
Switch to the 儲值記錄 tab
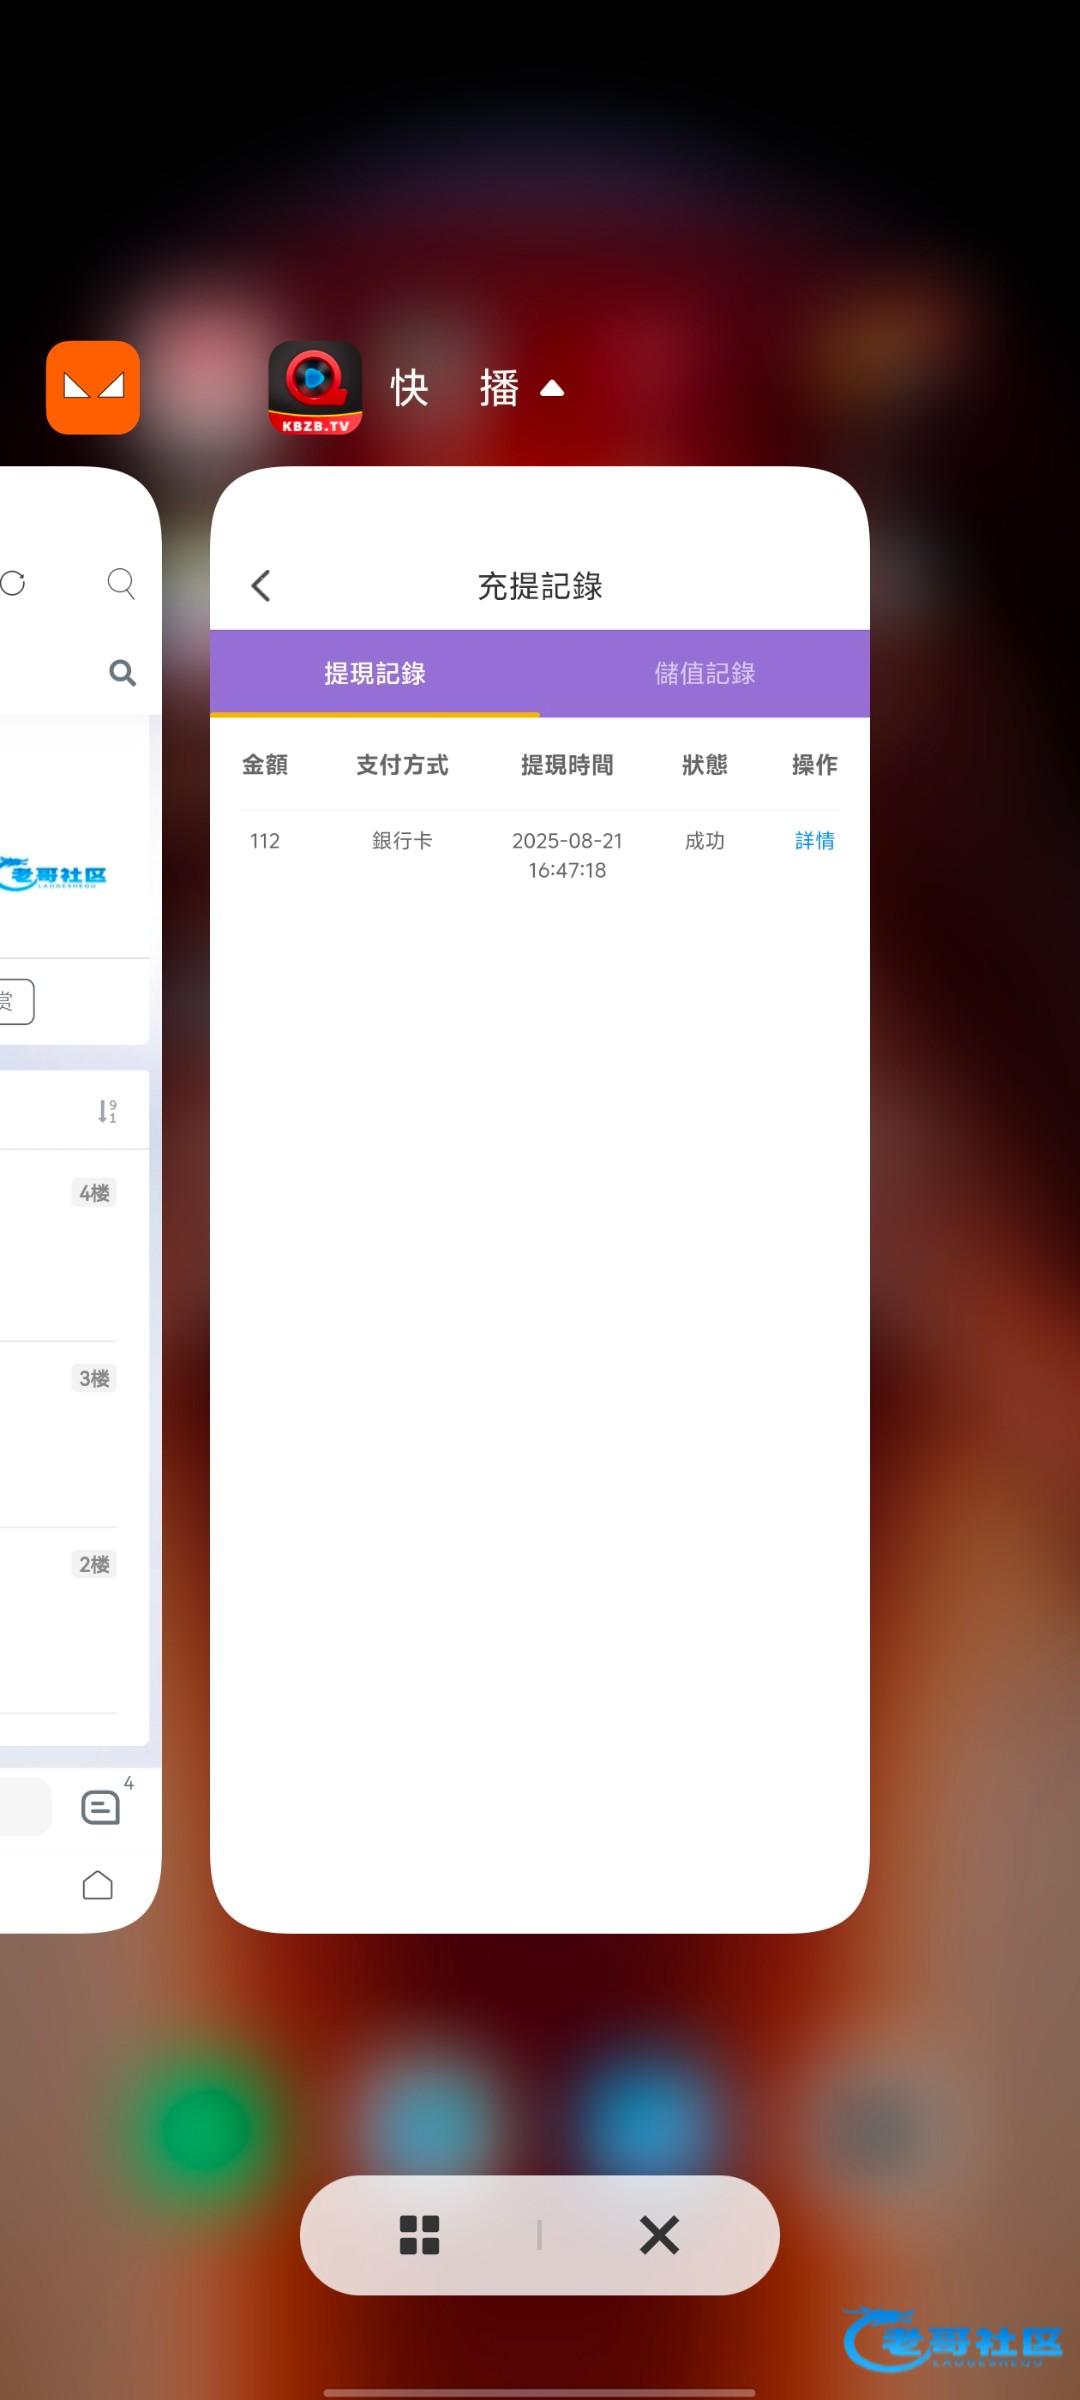[x=704, y=674]
